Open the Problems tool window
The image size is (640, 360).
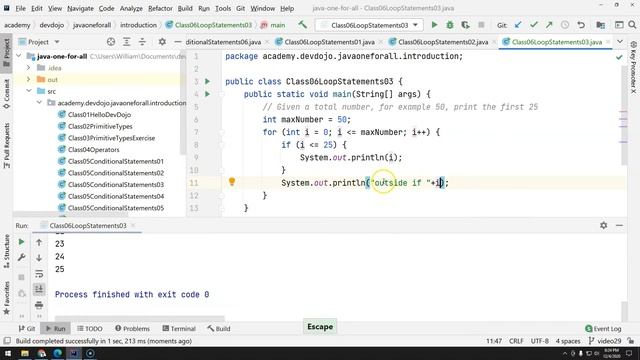pos(132,328)
